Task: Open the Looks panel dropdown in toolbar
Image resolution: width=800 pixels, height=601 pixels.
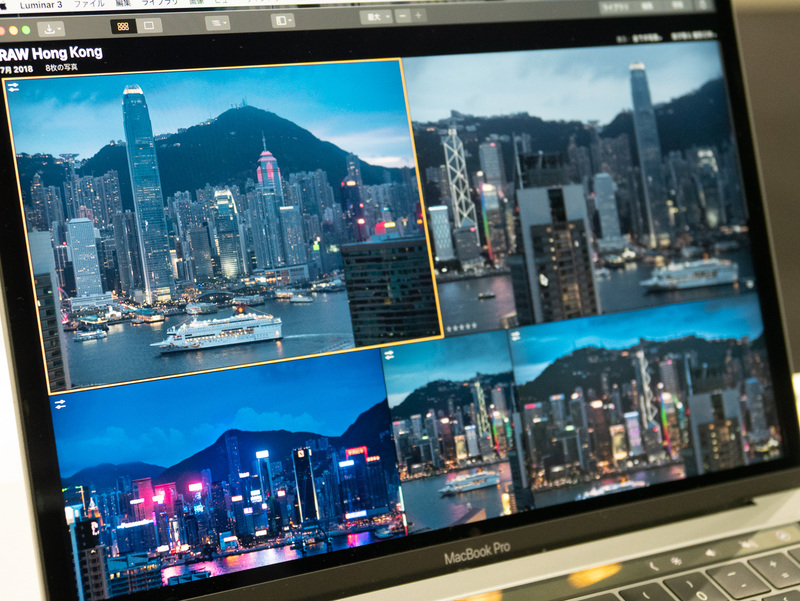Action: [x=218, y=23]
